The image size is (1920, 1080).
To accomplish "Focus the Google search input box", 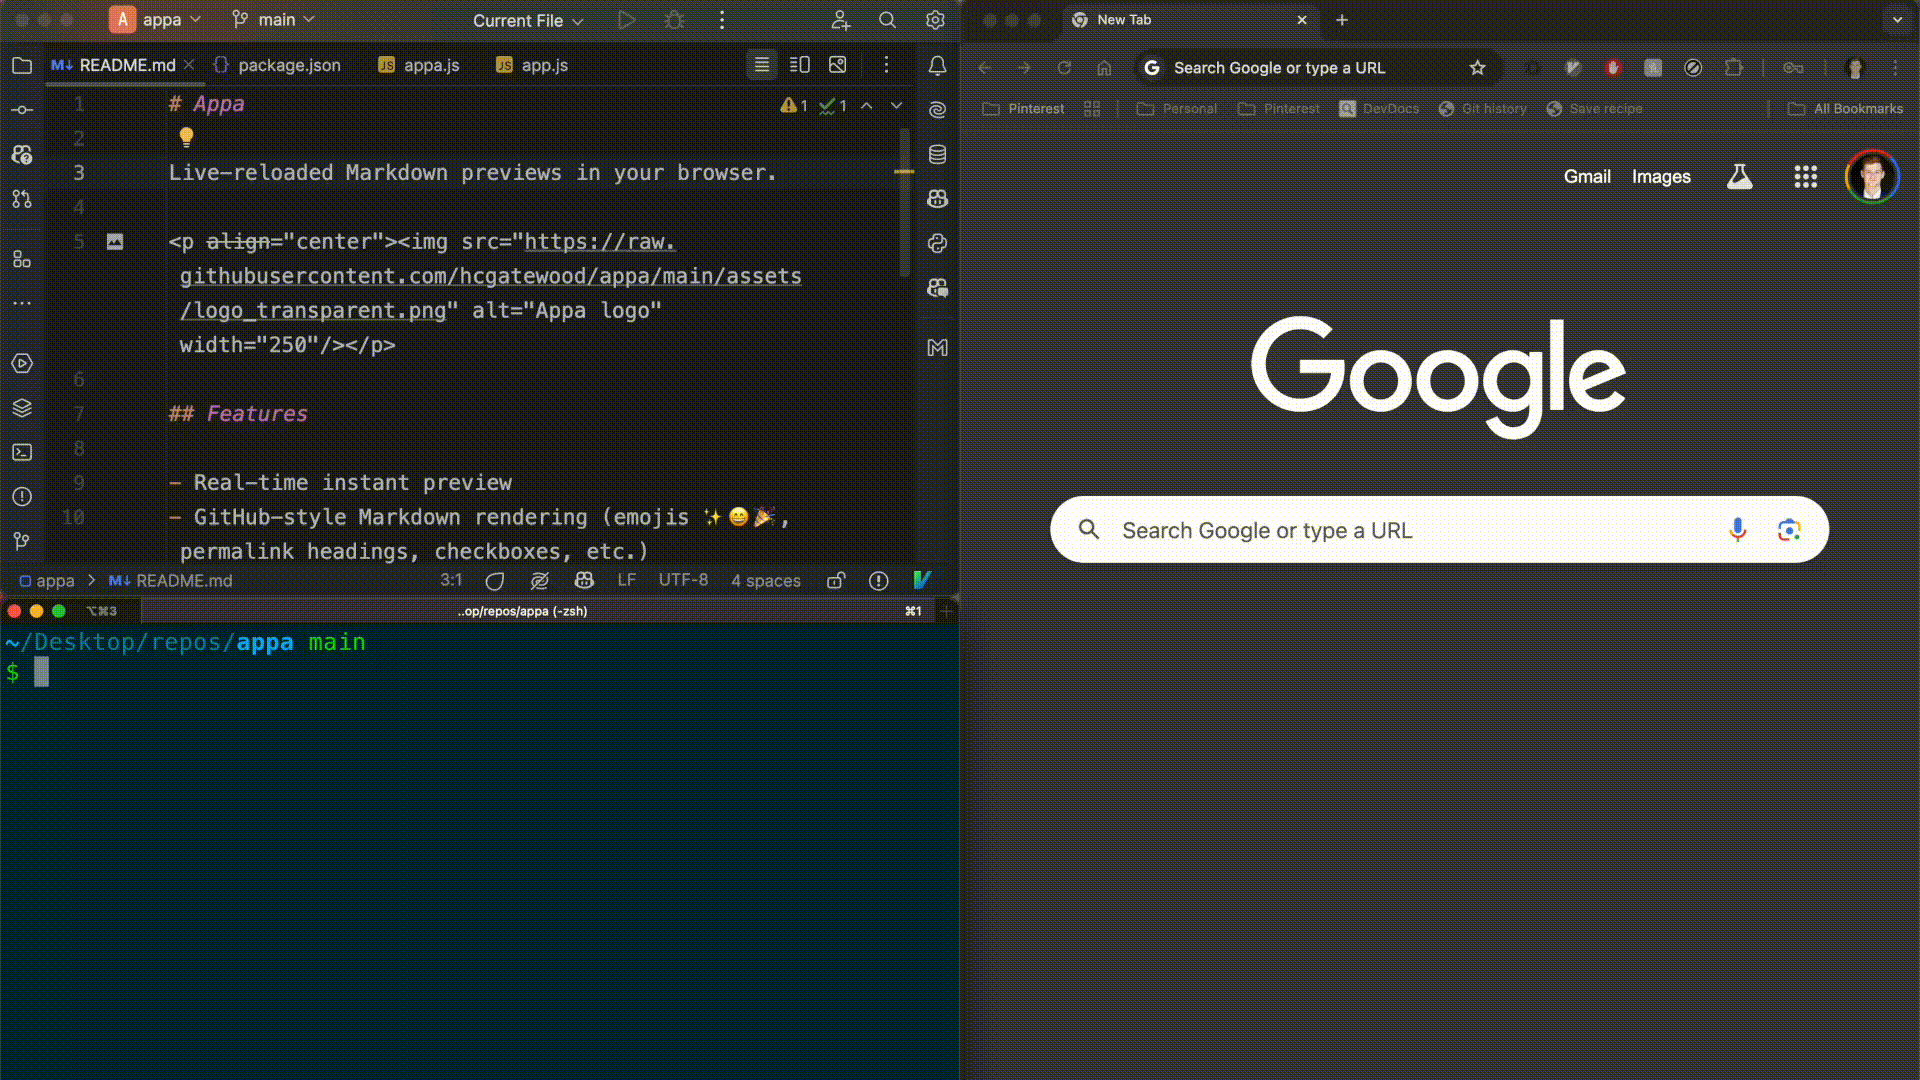I will (1400, 530).
